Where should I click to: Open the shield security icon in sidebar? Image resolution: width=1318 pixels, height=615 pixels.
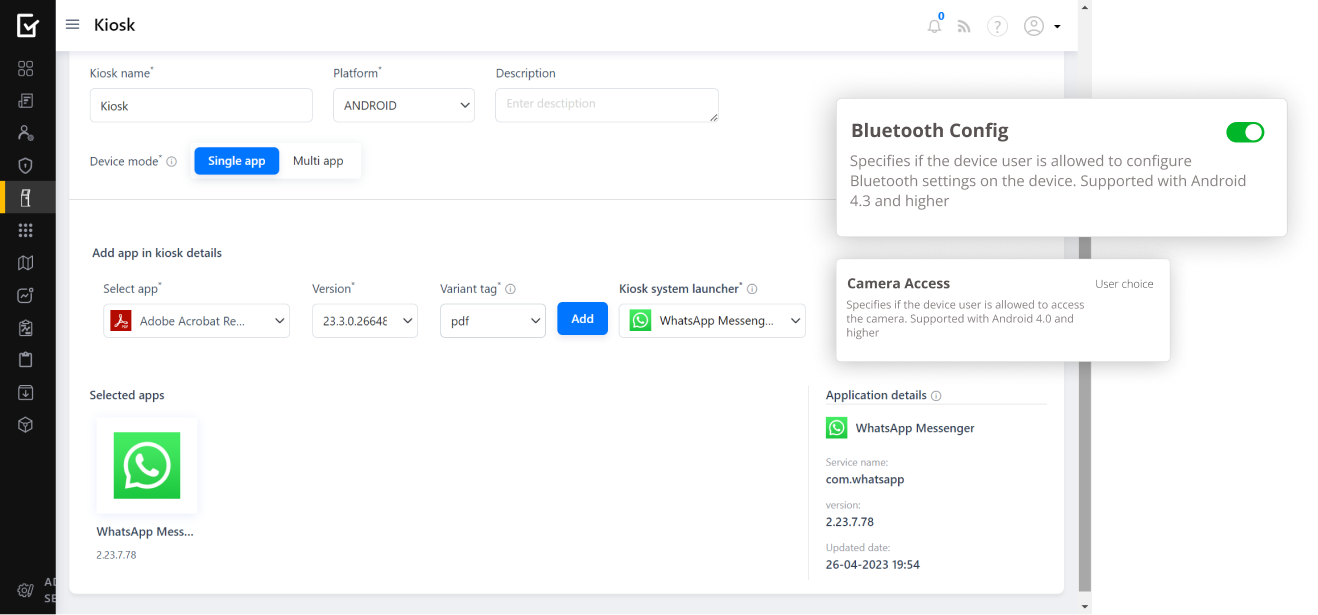click(26, 166)
